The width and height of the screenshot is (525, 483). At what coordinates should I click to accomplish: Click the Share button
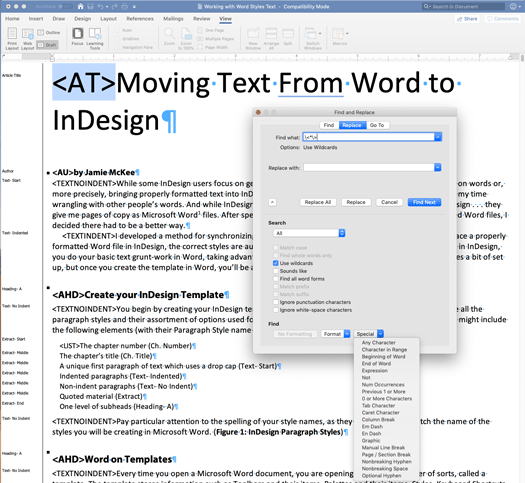(467, 19)
